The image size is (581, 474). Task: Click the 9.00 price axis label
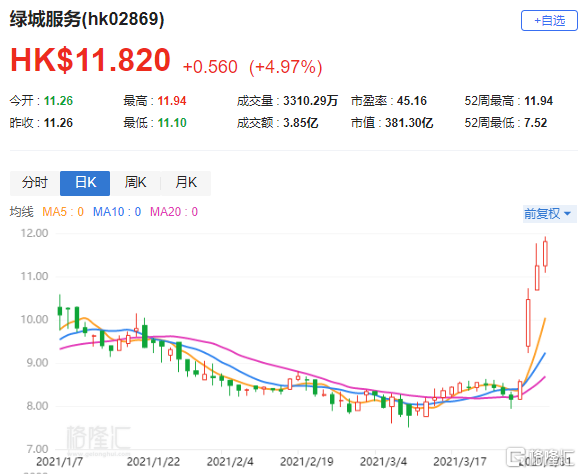point(37,363)
